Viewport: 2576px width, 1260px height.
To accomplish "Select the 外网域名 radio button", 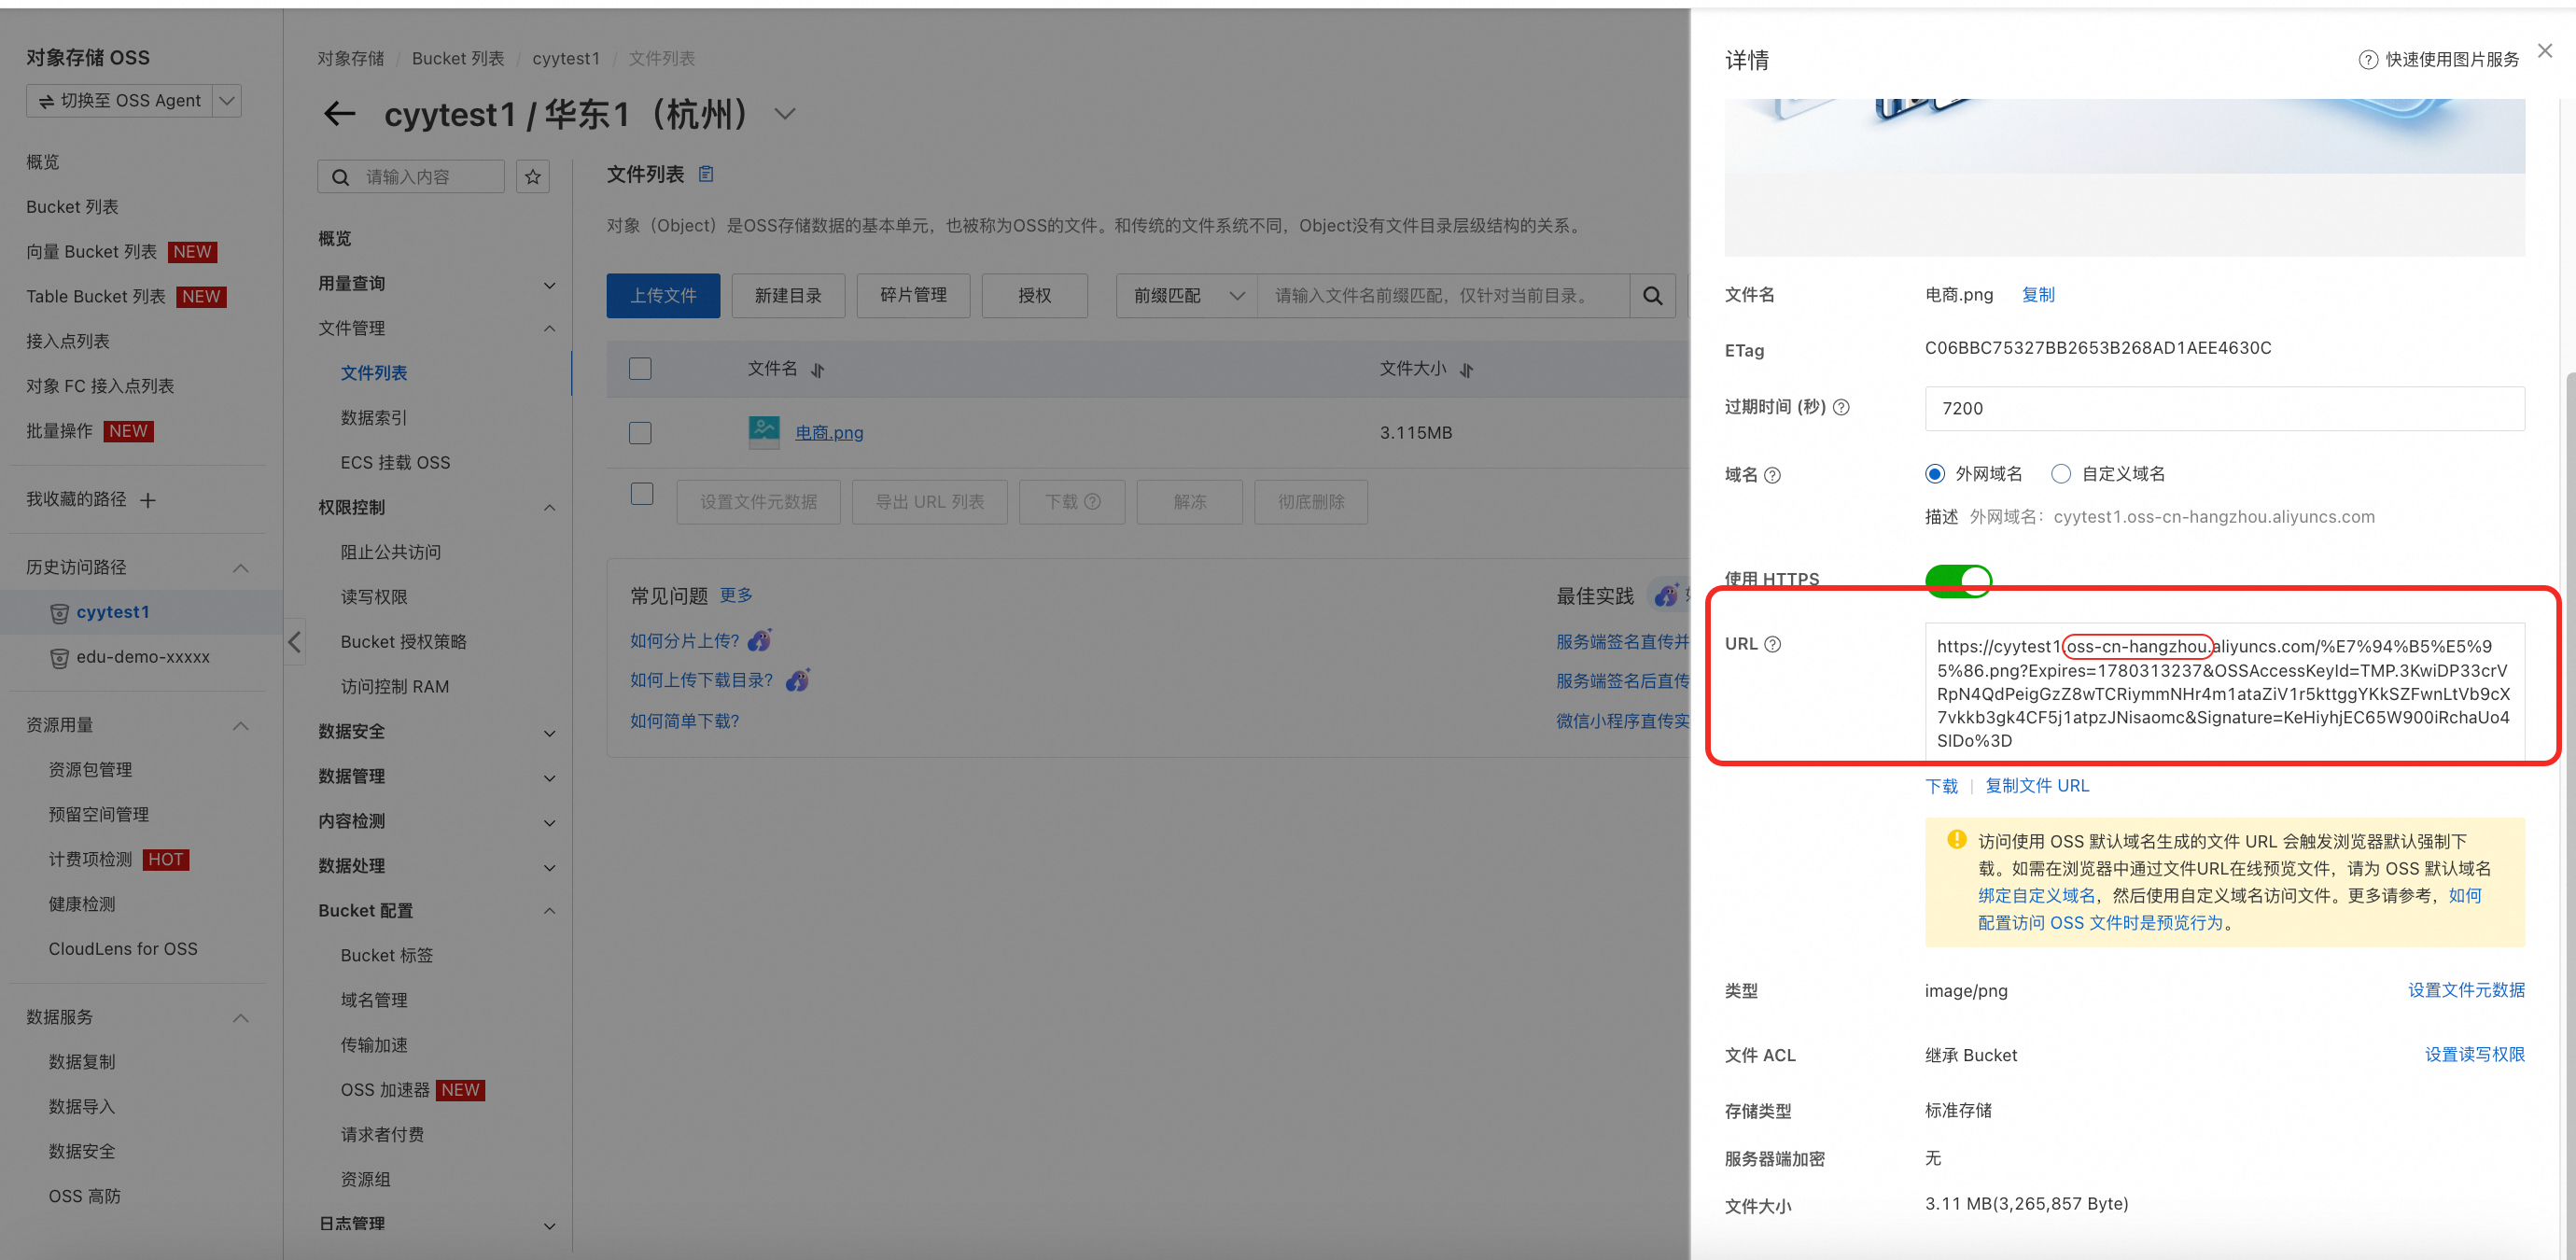I will tap(1935, 474).
